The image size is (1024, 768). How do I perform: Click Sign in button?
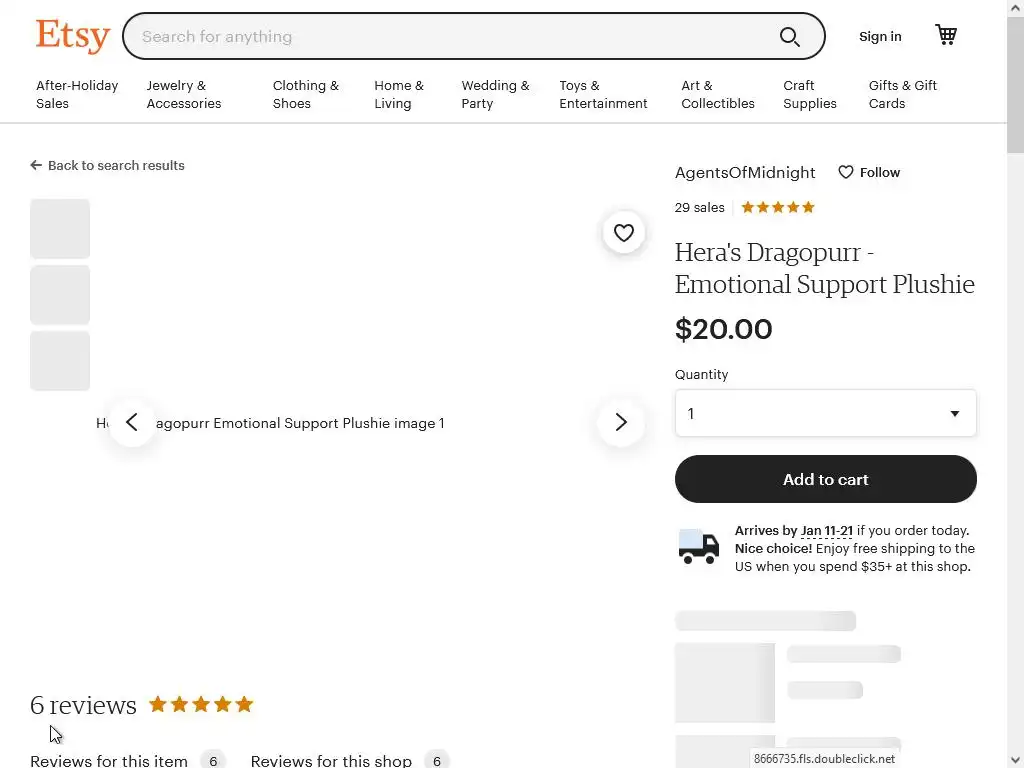pos(880,36)
